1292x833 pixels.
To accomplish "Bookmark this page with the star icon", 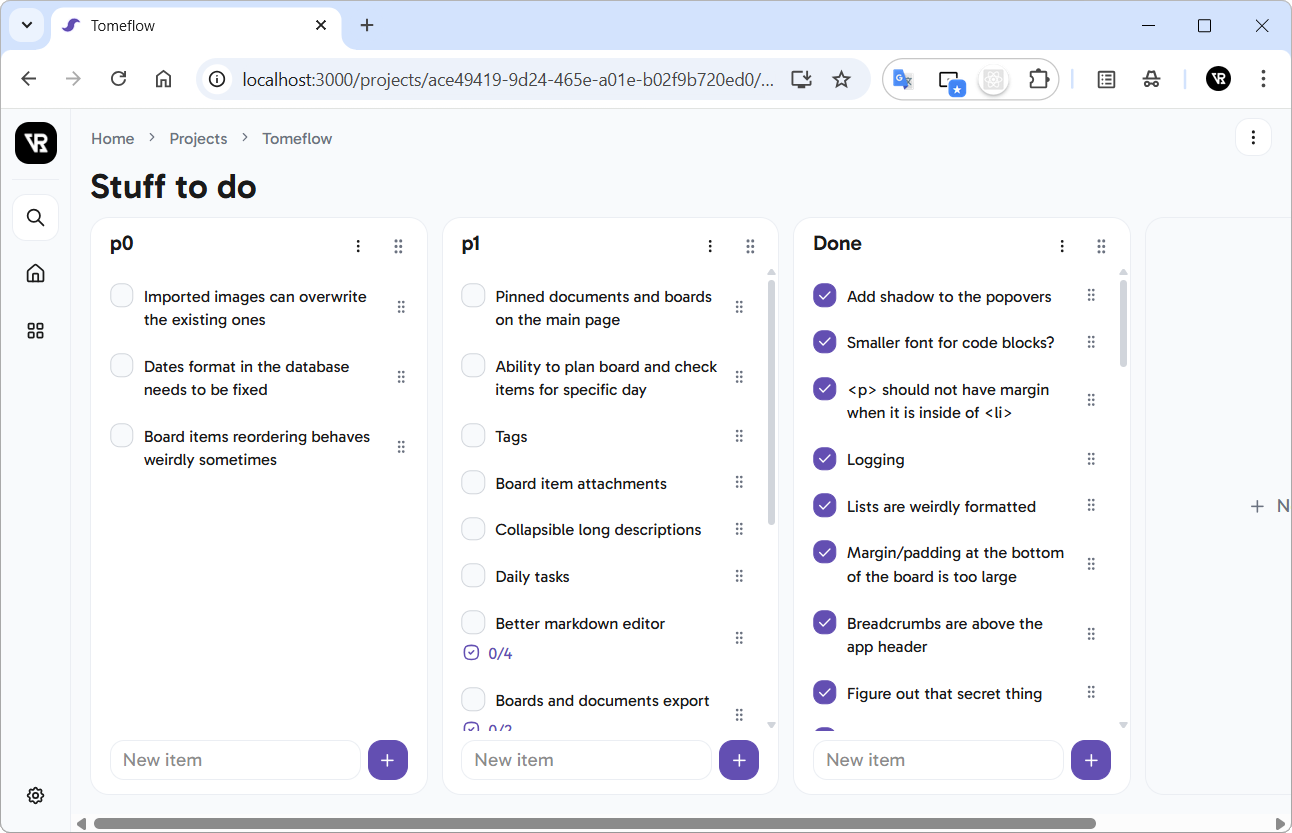I will 841,79.
